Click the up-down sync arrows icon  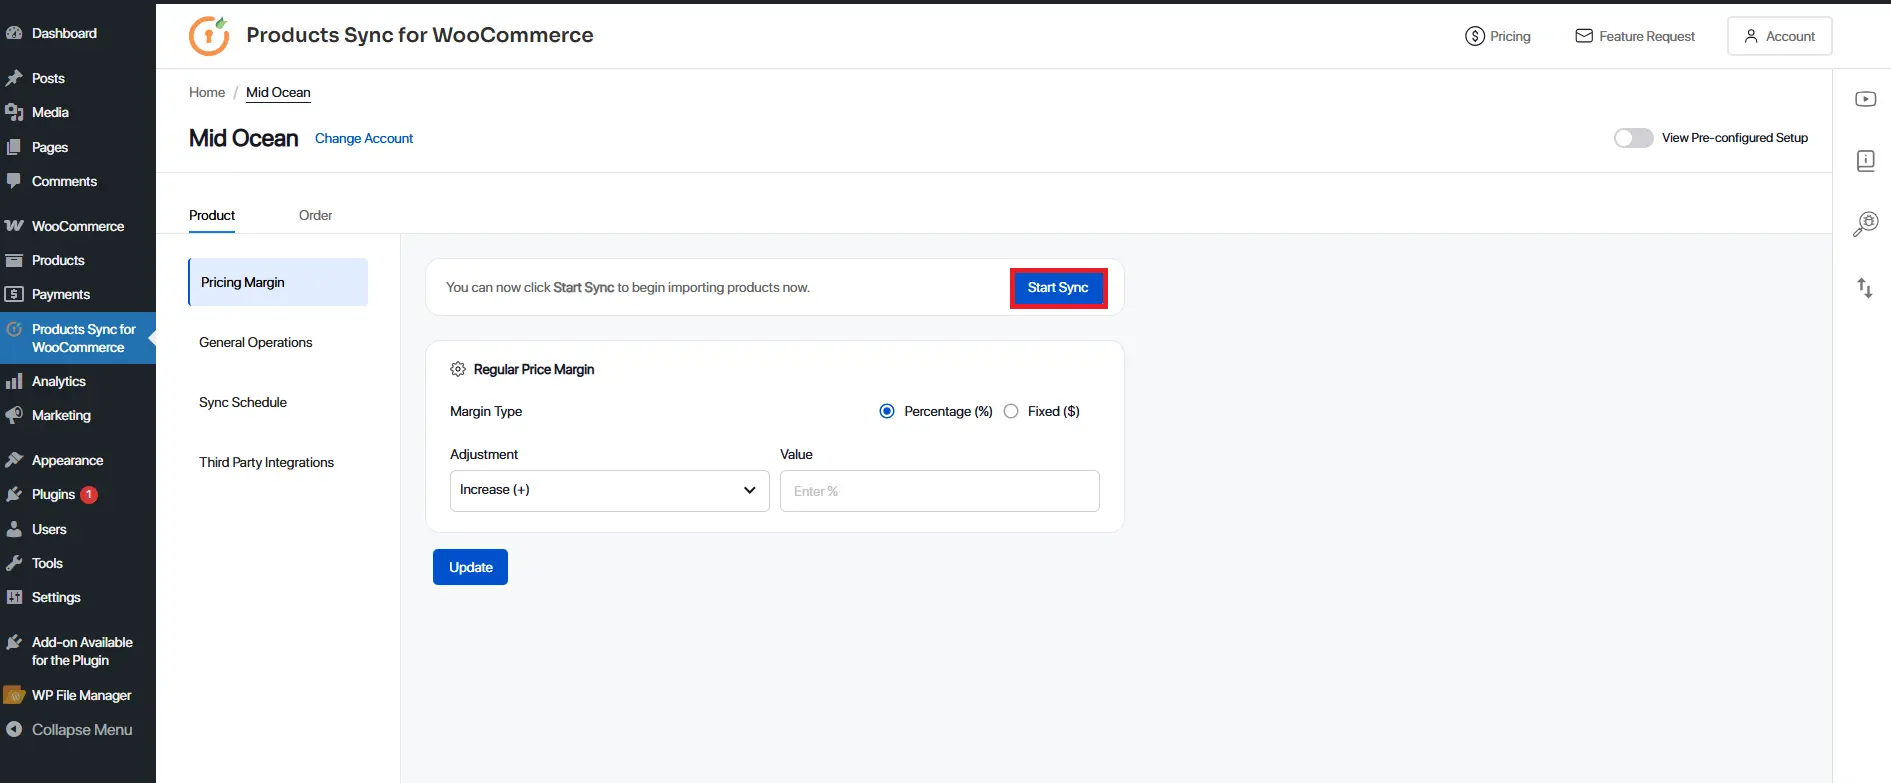pos(1865,288)
